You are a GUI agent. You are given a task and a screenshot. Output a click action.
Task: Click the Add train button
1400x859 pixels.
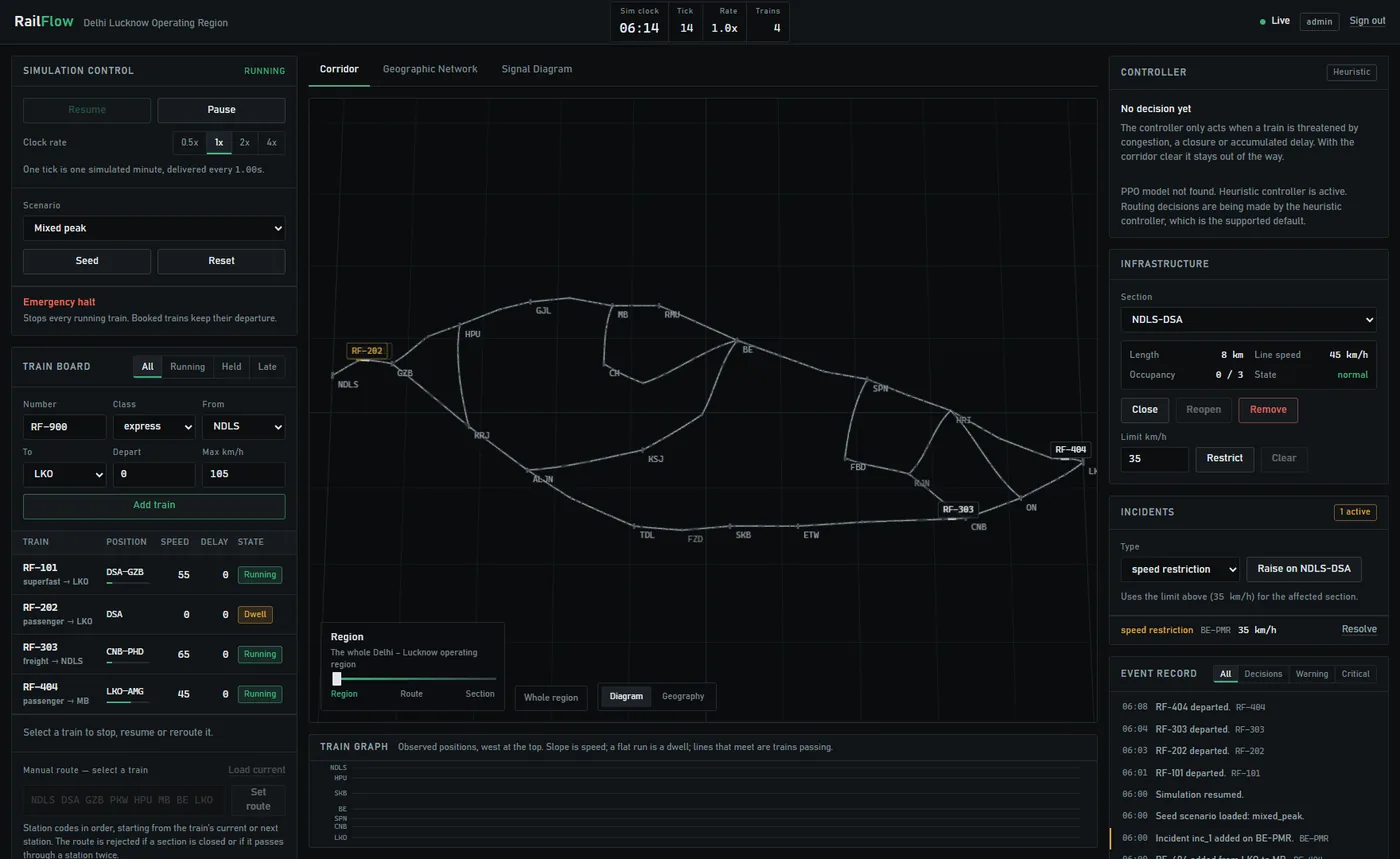154,506
